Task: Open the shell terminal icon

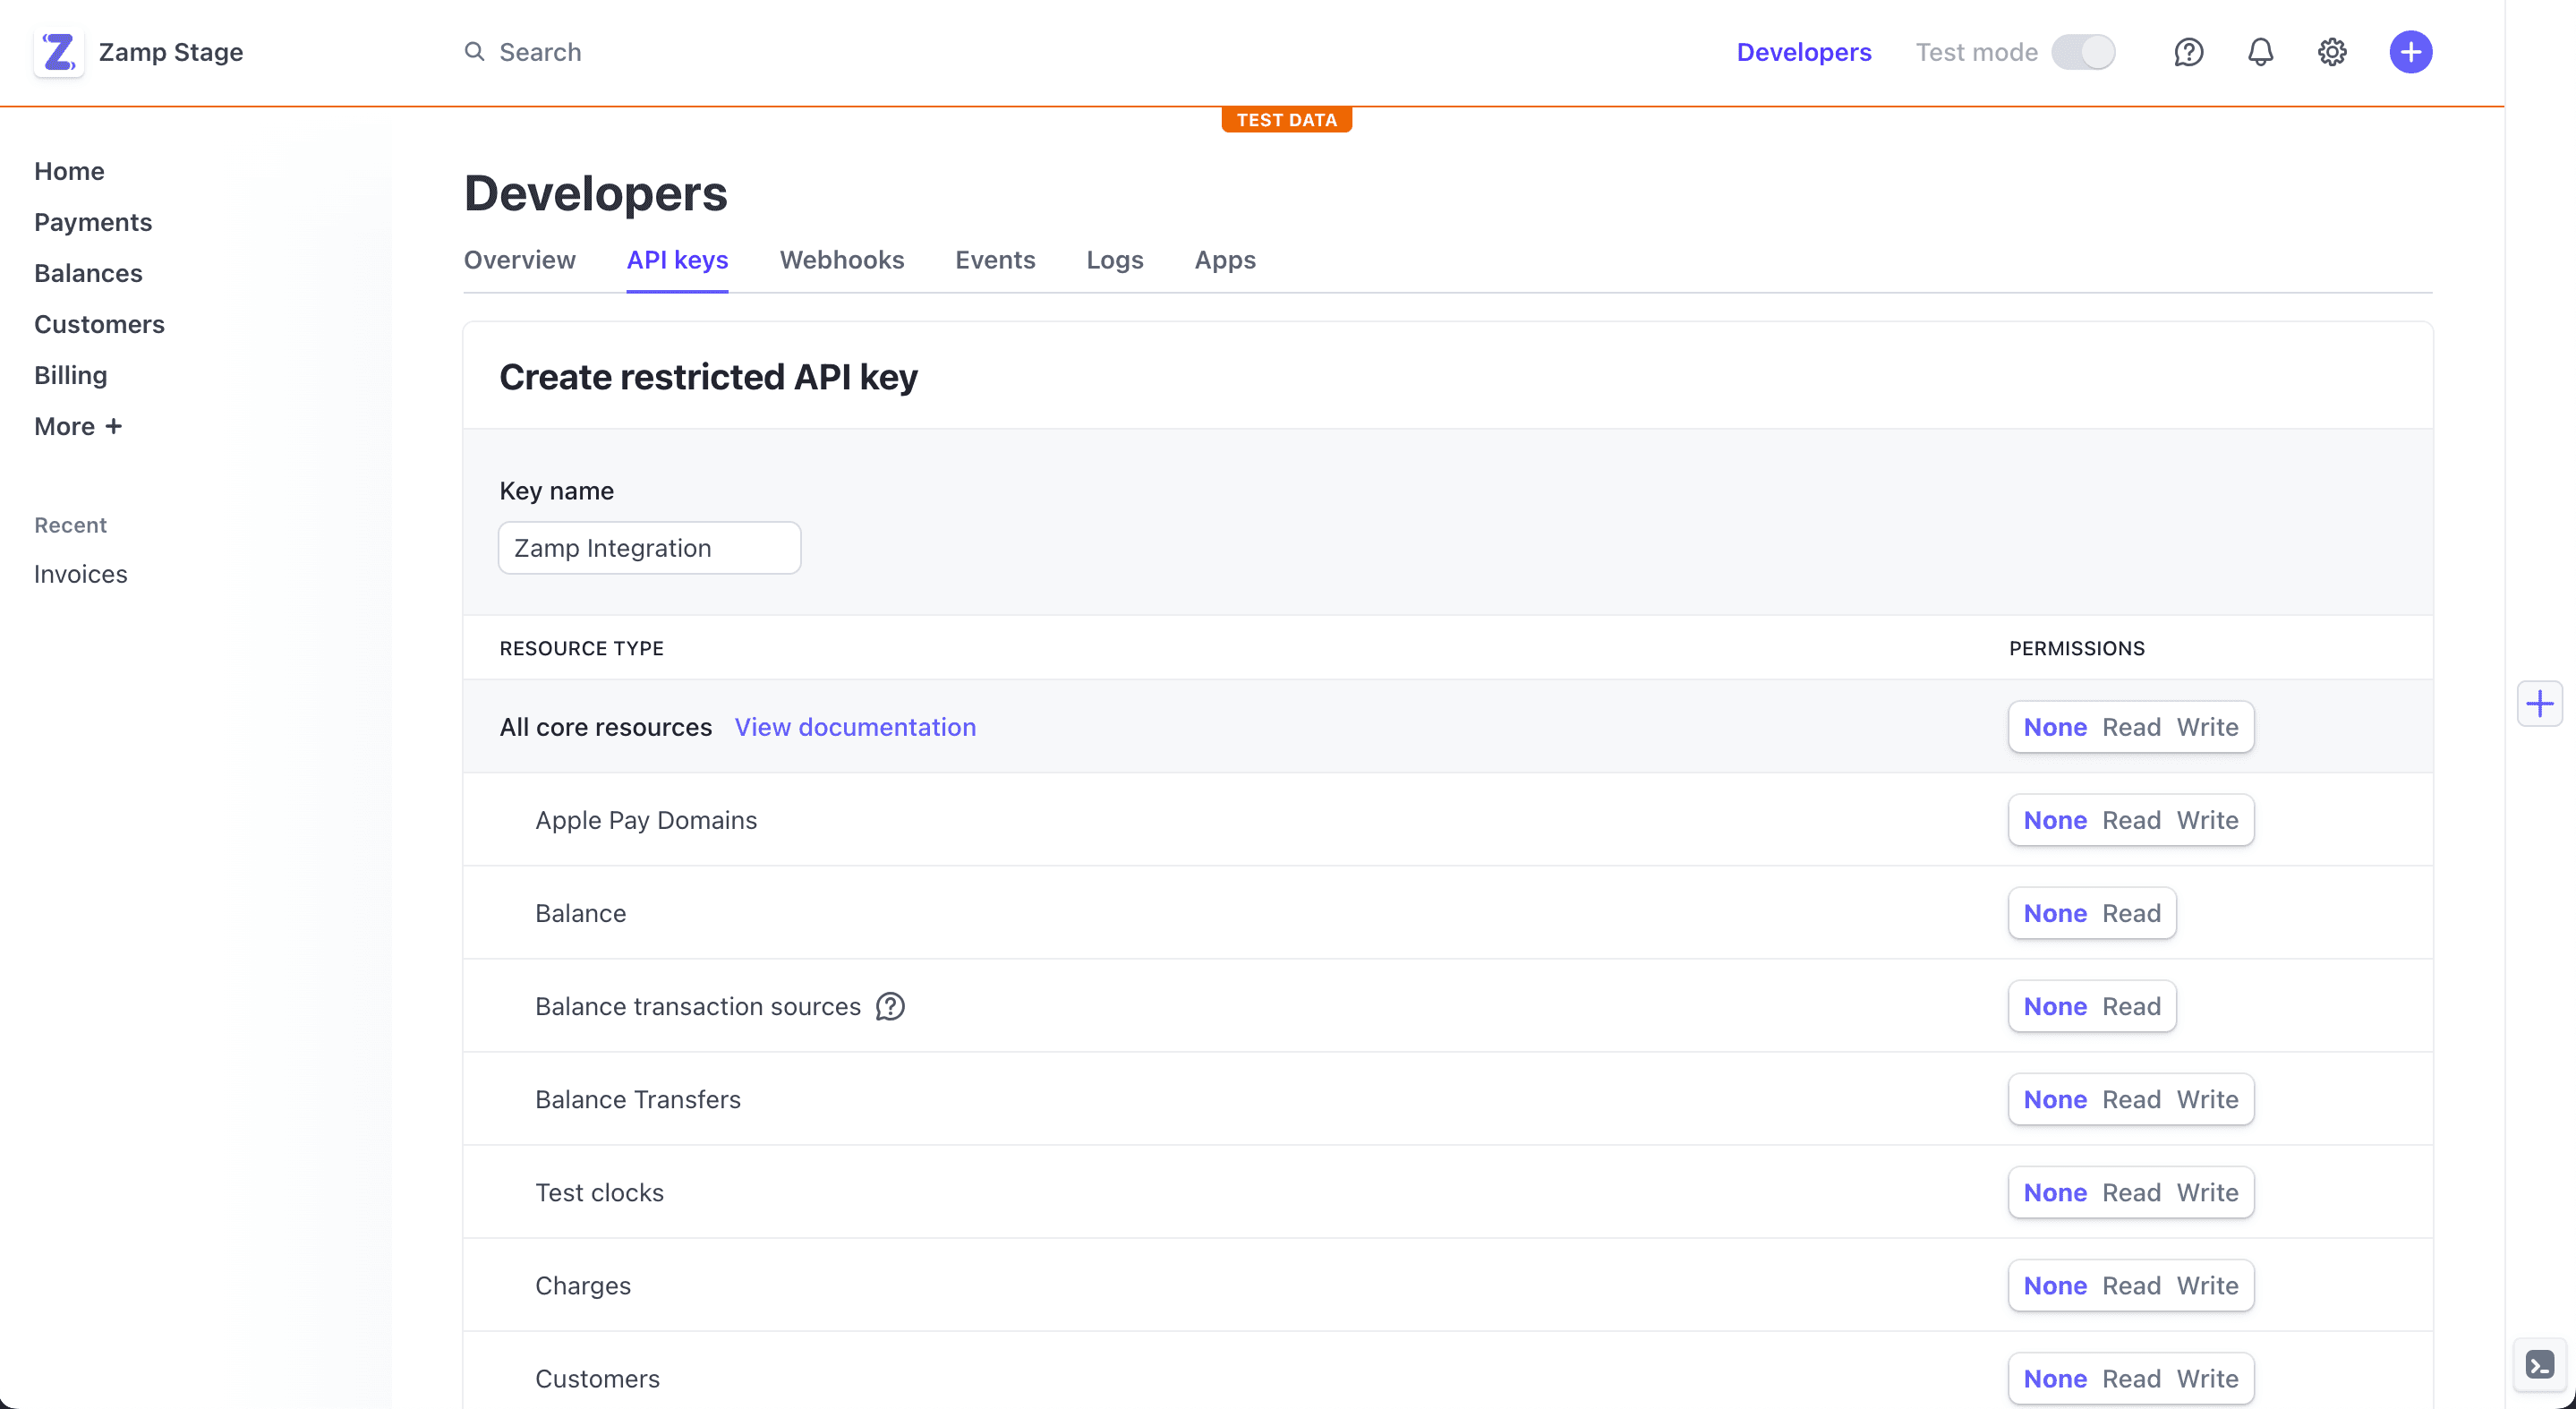Action: pyautogui.click(x=2539, y=1364)
